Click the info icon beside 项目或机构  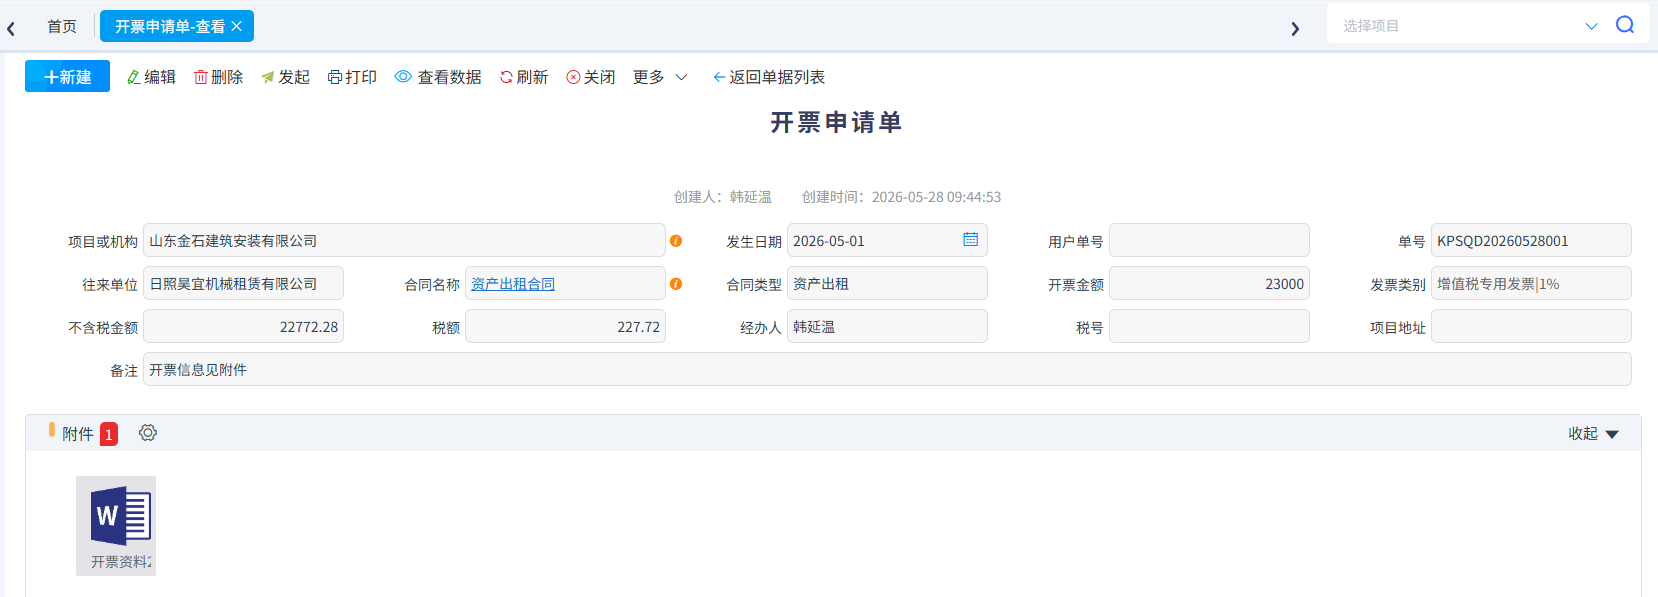676,241
